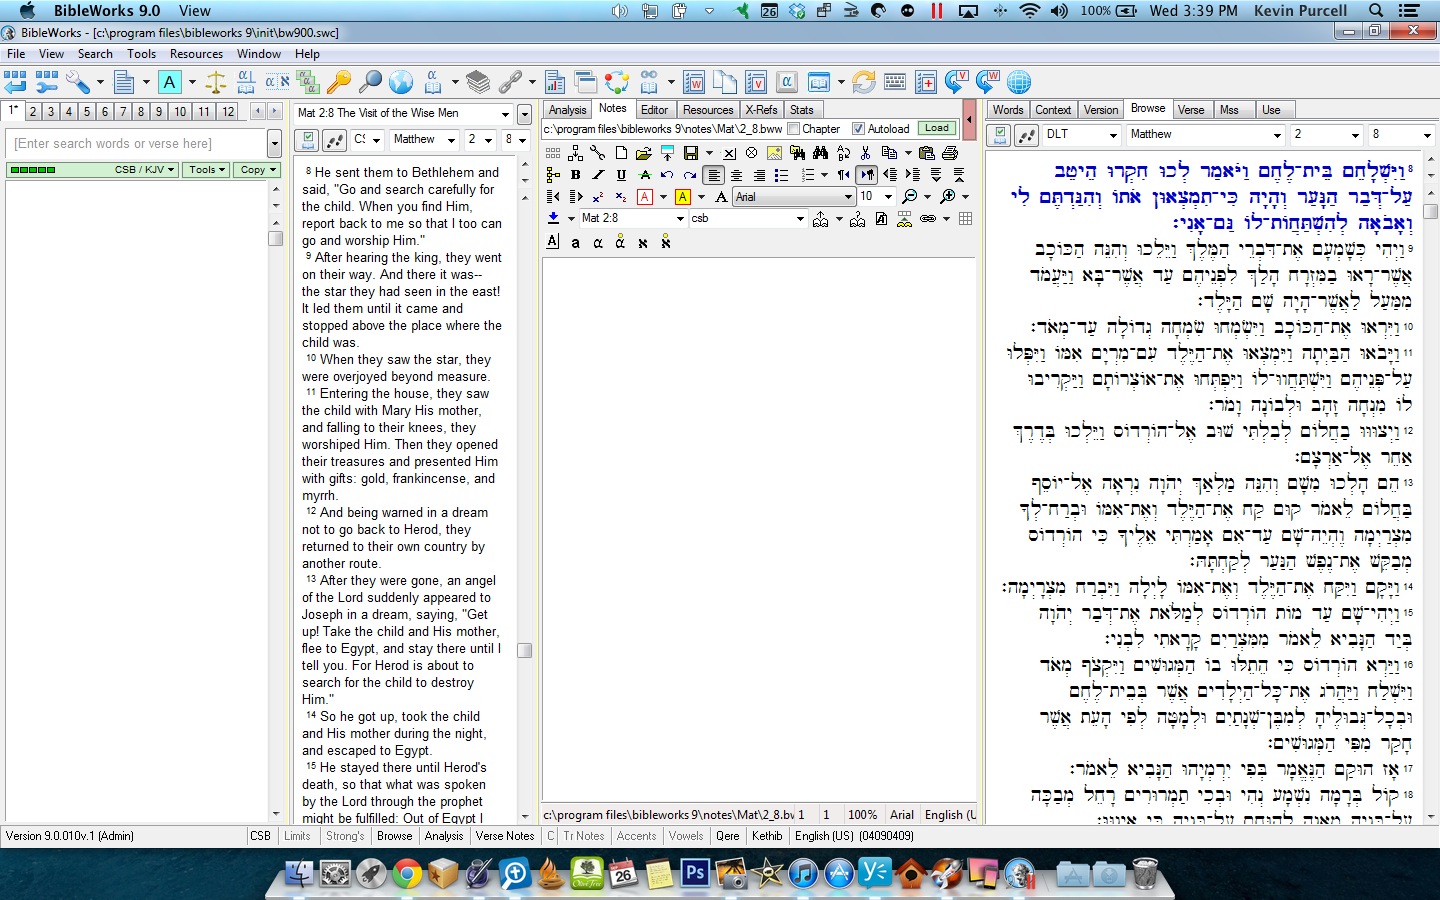This screenshot has width=1440, height=900.
Task: Click the bar chart report icon
Action: click(x=555, y=82)
